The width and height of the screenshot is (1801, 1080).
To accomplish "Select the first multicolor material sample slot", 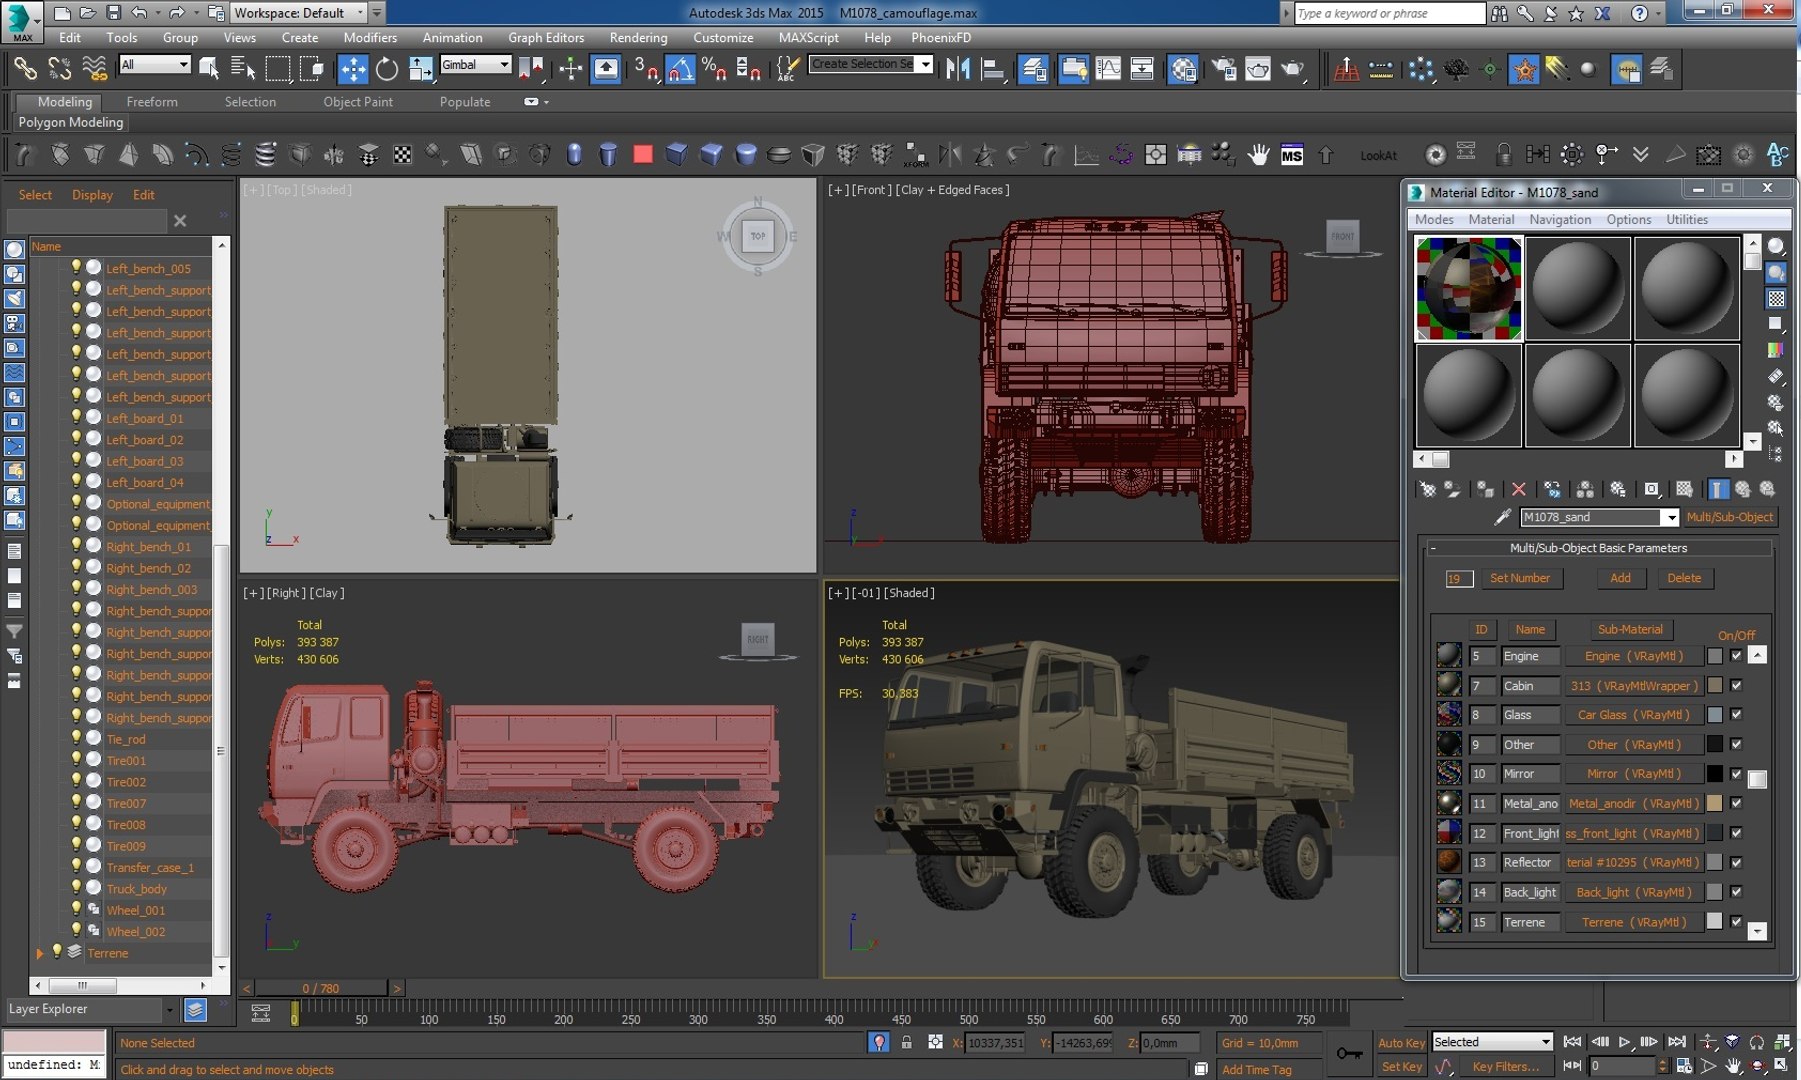I will tap(1468, 288).
